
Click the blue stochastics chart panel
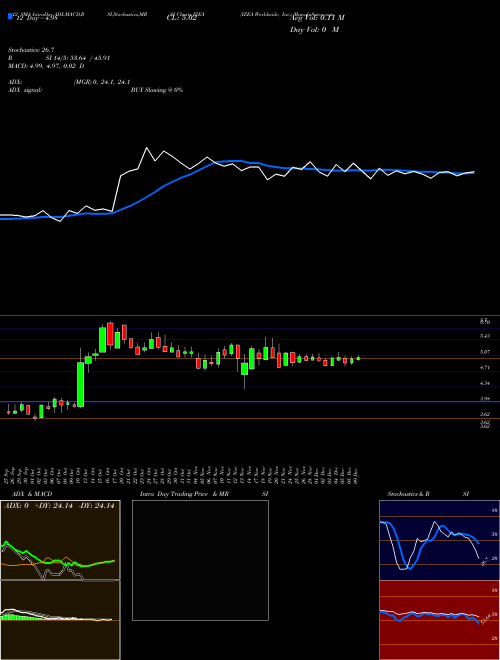pyautogui.click(x=439, y=540)
